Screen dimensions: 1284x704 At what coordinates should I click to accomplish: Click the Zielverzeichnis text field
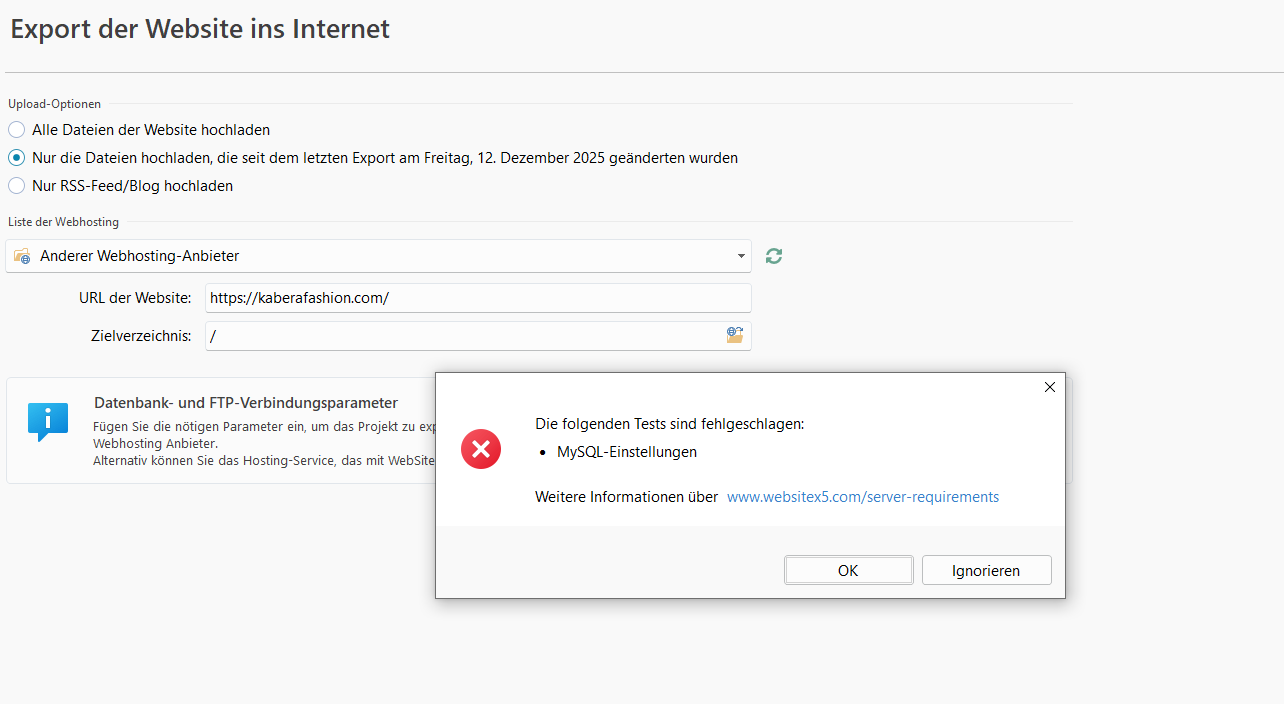pos(460,336)
